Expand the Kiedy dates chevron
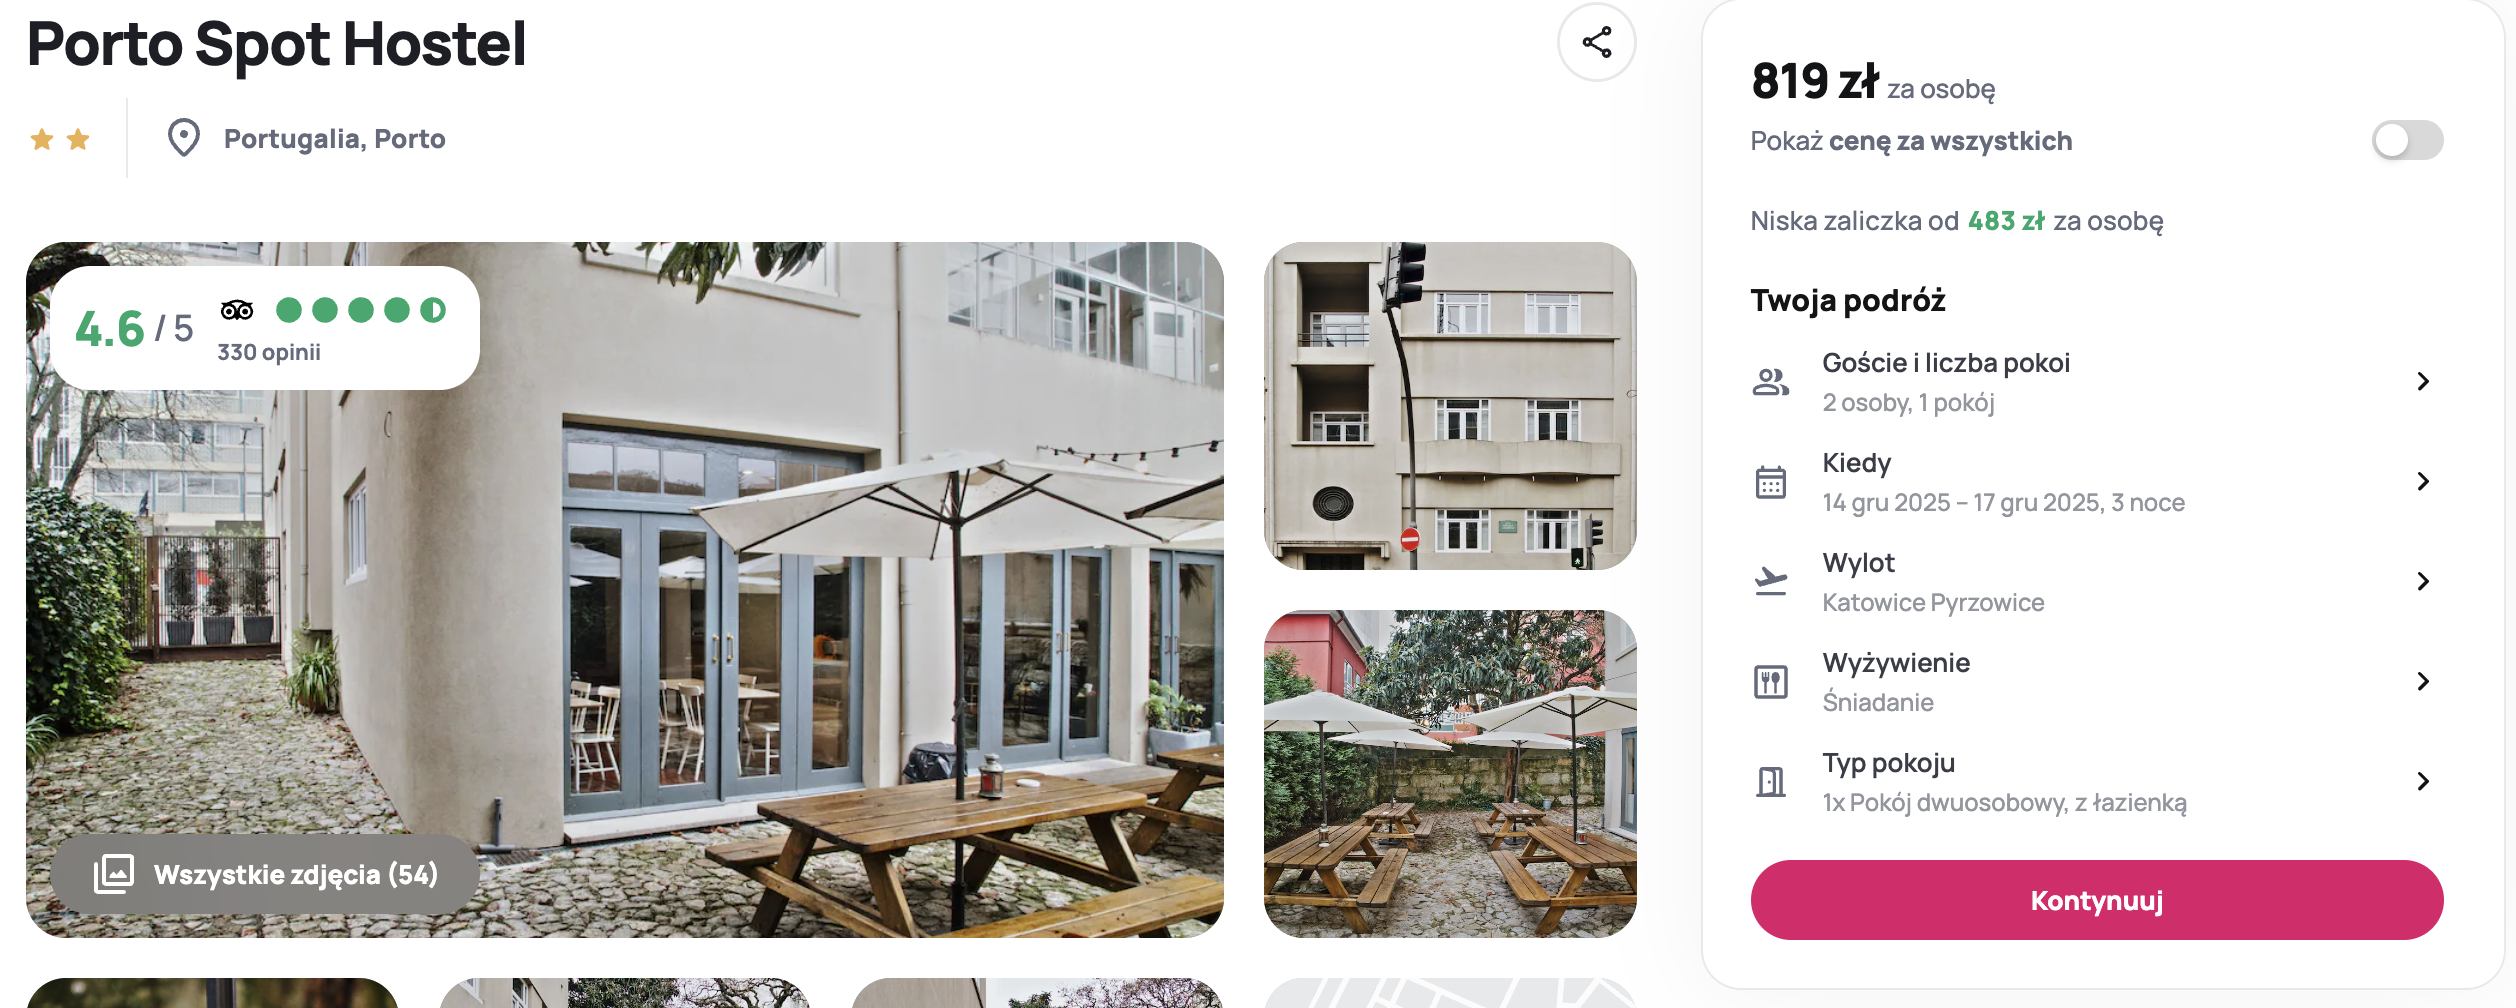The width and height of the screenshot is (2516, 1008). coord(2423,482)
